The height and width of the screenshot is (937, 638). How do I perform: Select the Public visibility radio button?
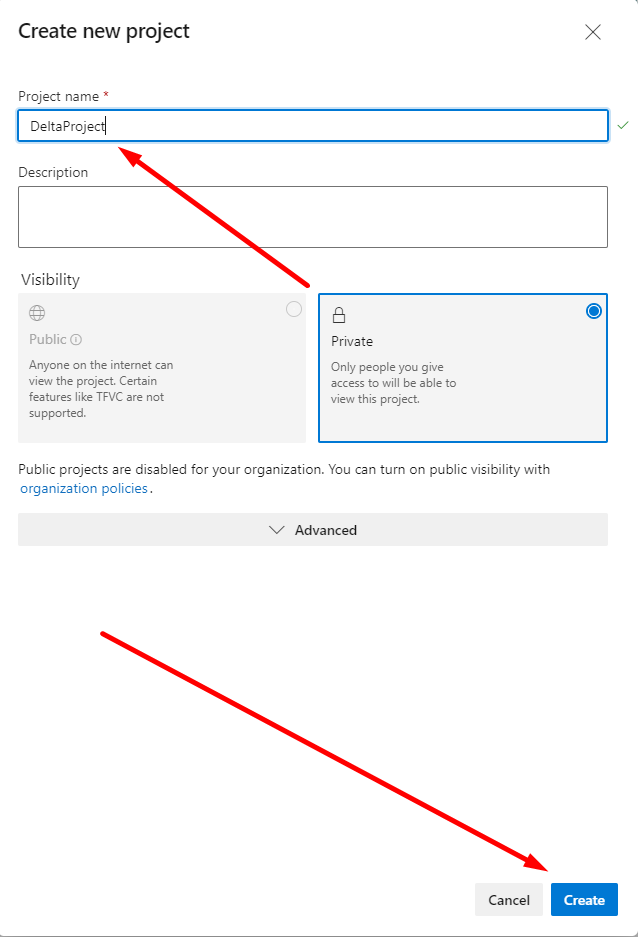(x=294, y=310)
